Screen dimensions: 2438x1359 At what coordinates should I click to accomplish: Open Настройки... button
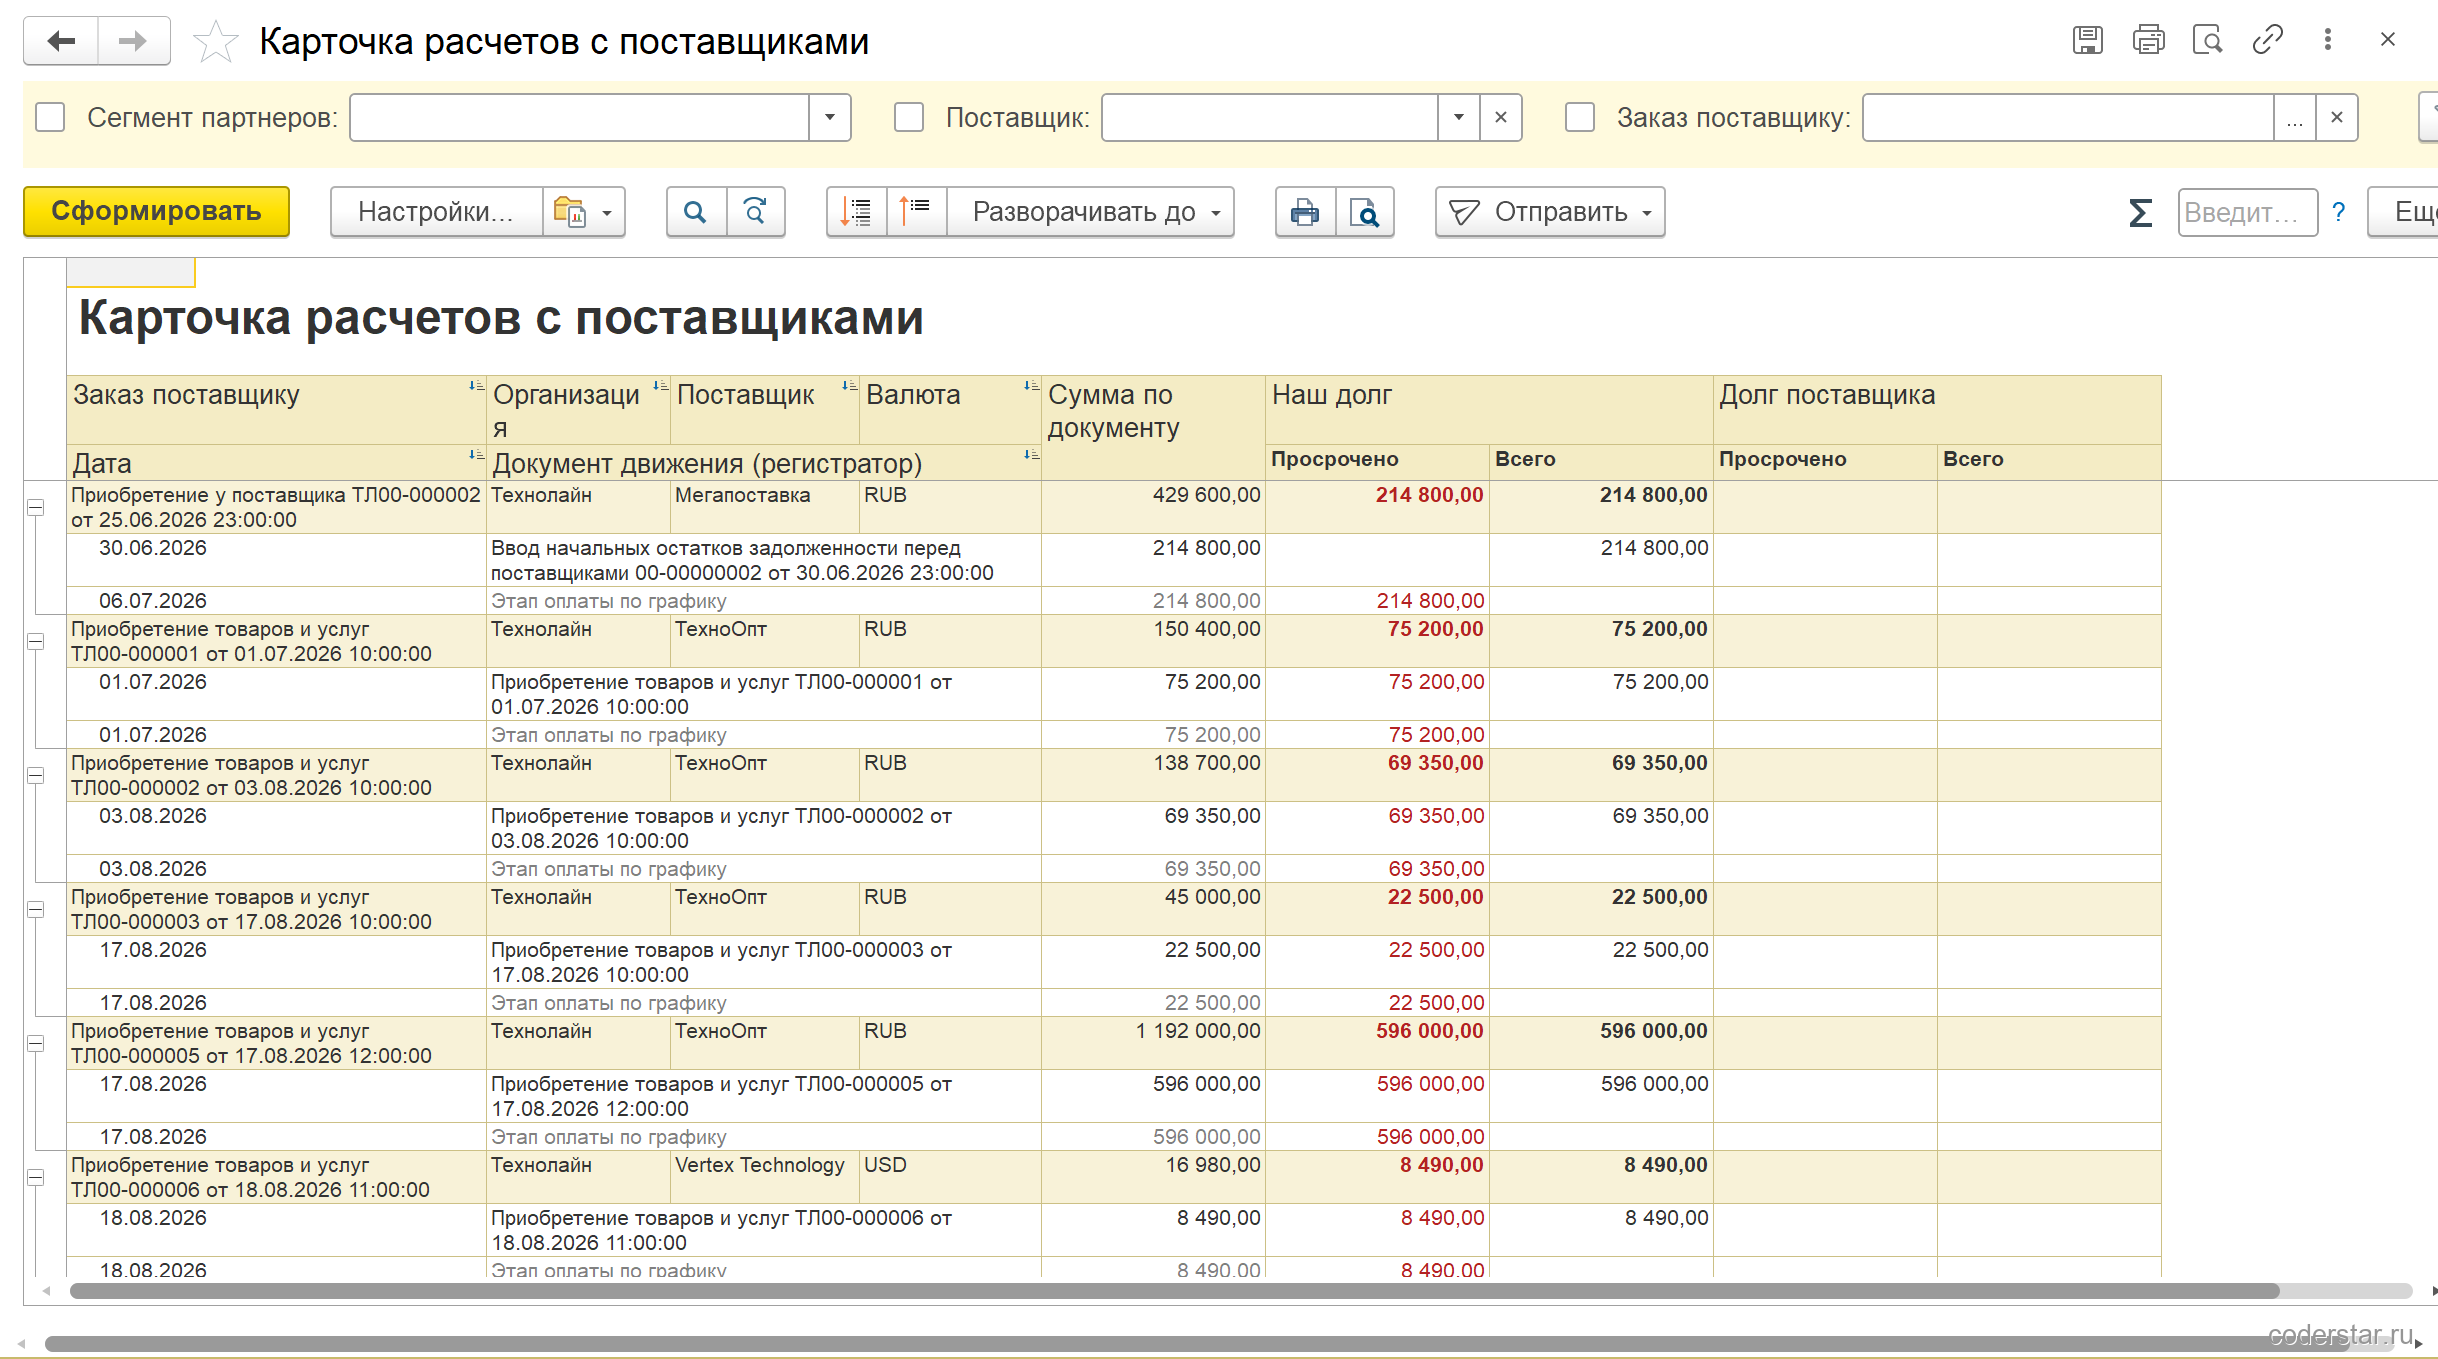(x=436, y=212)
